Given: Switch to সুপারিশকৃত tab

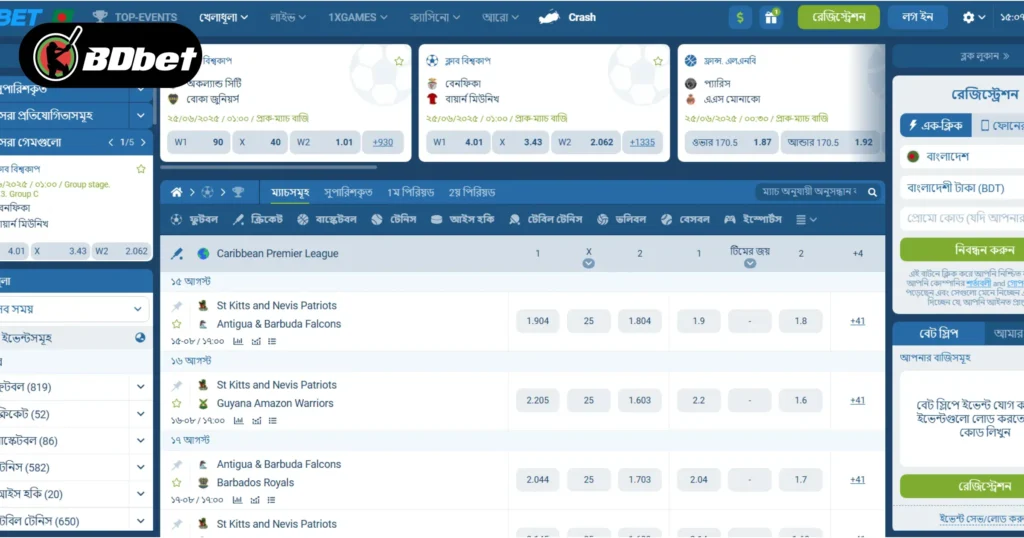Looking at the screenshot, I should coord(348,192).
